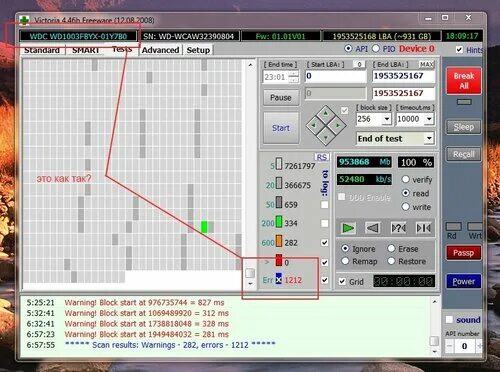Viewport: 500px width, 372px height.
Task: Click the Rd indicator box
Action: tap(453, 227)
